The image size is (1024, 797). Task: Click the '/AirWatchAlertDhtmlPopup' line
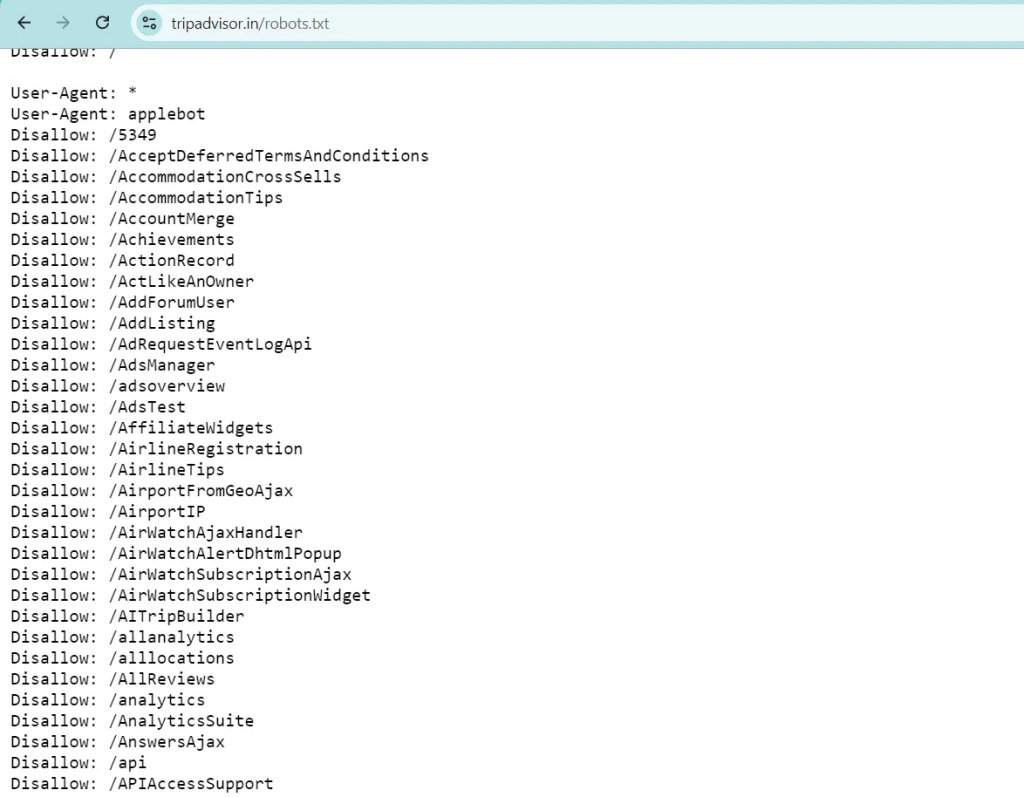tap(176, 553)
